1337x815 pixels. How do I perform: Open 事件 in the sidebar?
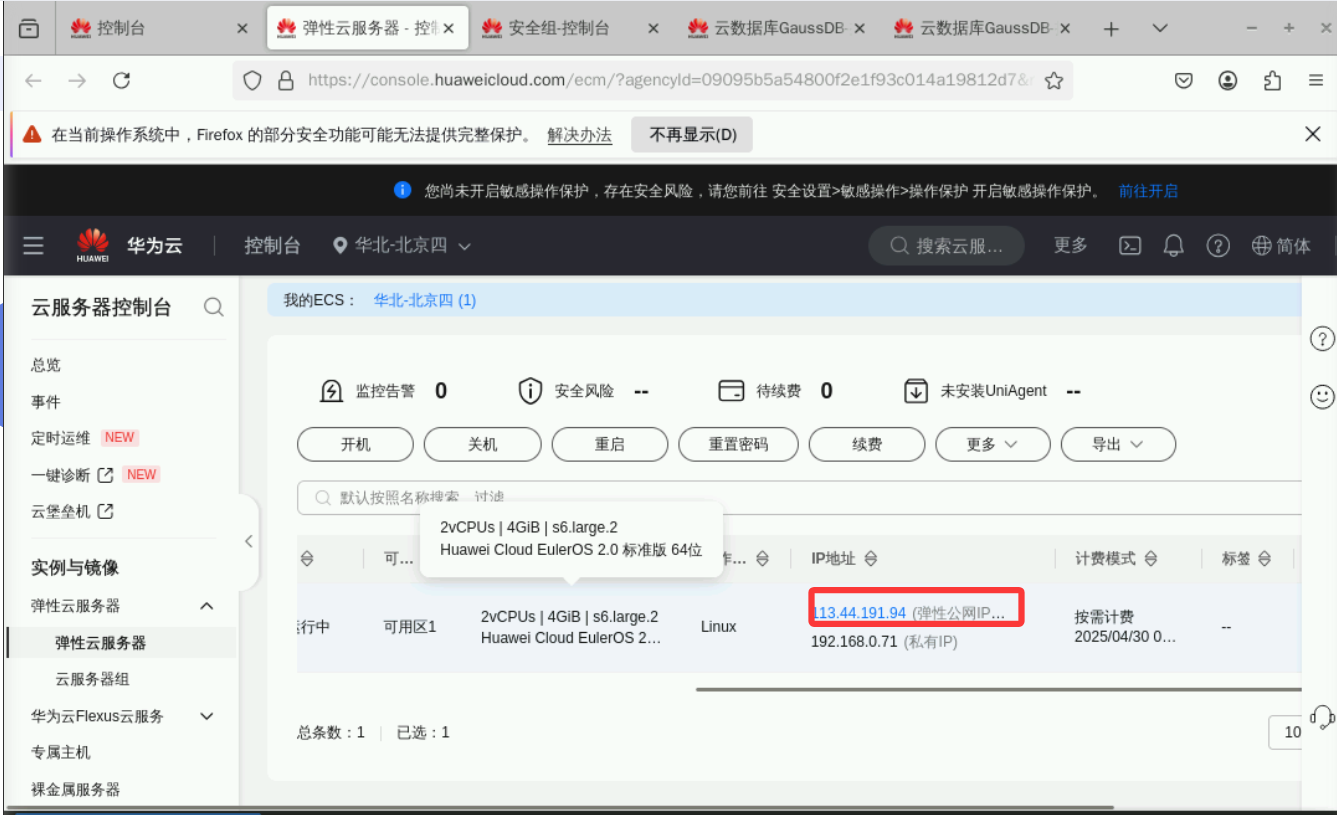coord(46,402)
